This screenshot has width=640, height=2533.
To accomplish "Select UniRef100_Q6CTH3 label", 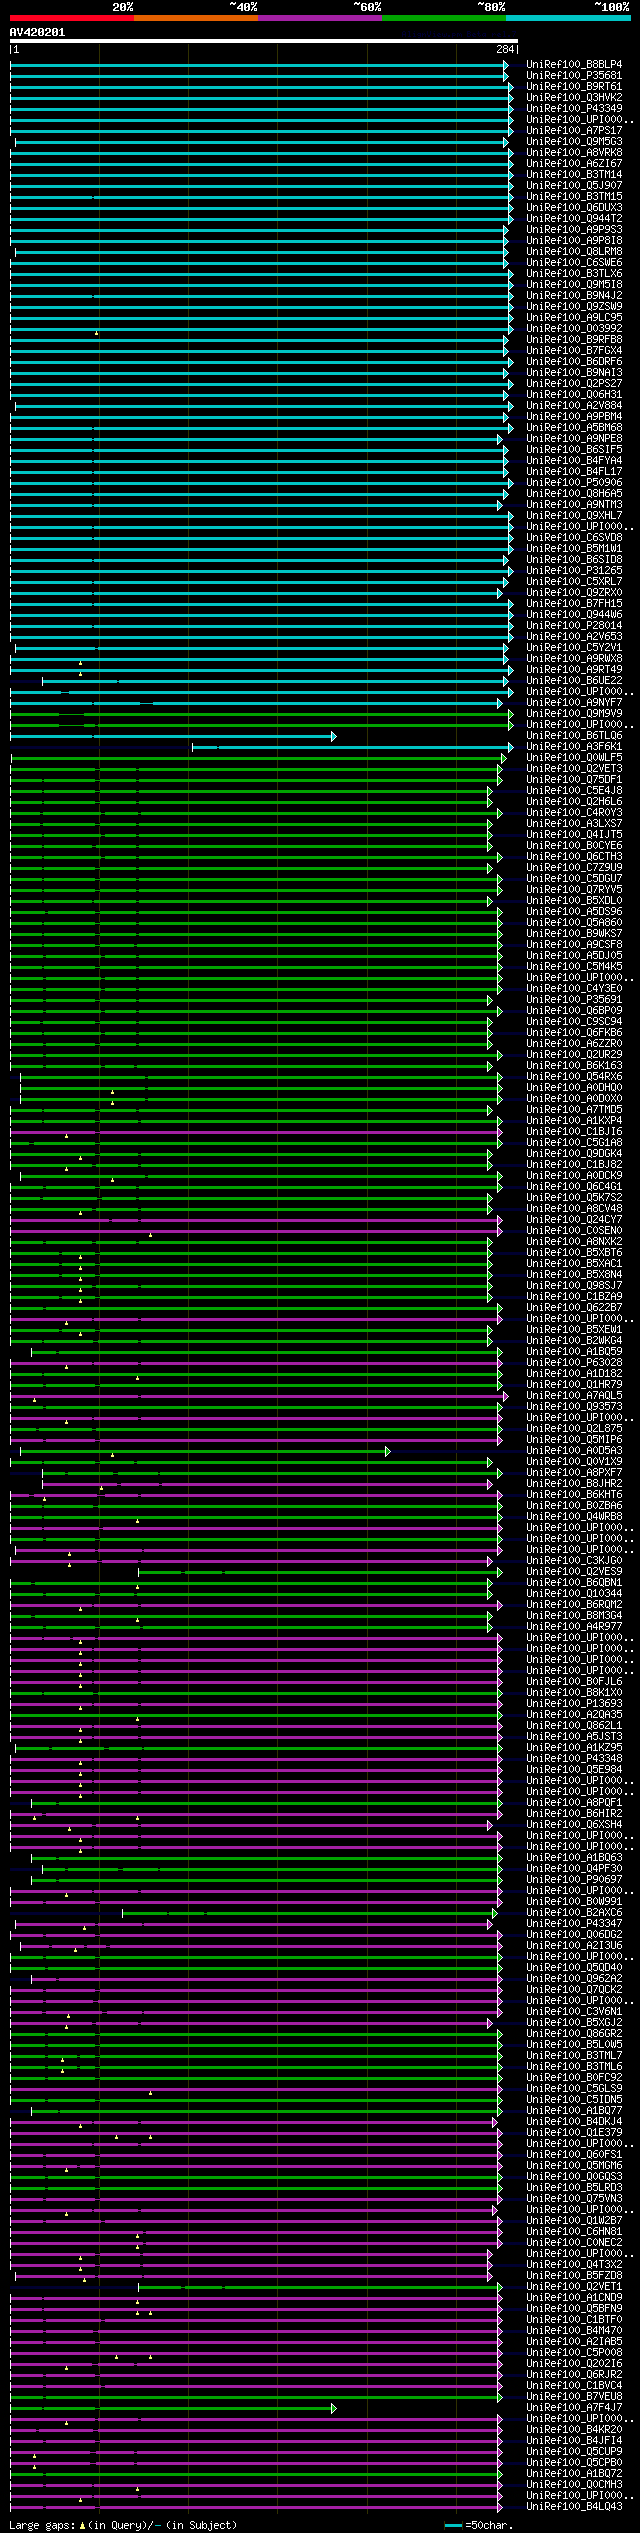I will tap(574, 856).
